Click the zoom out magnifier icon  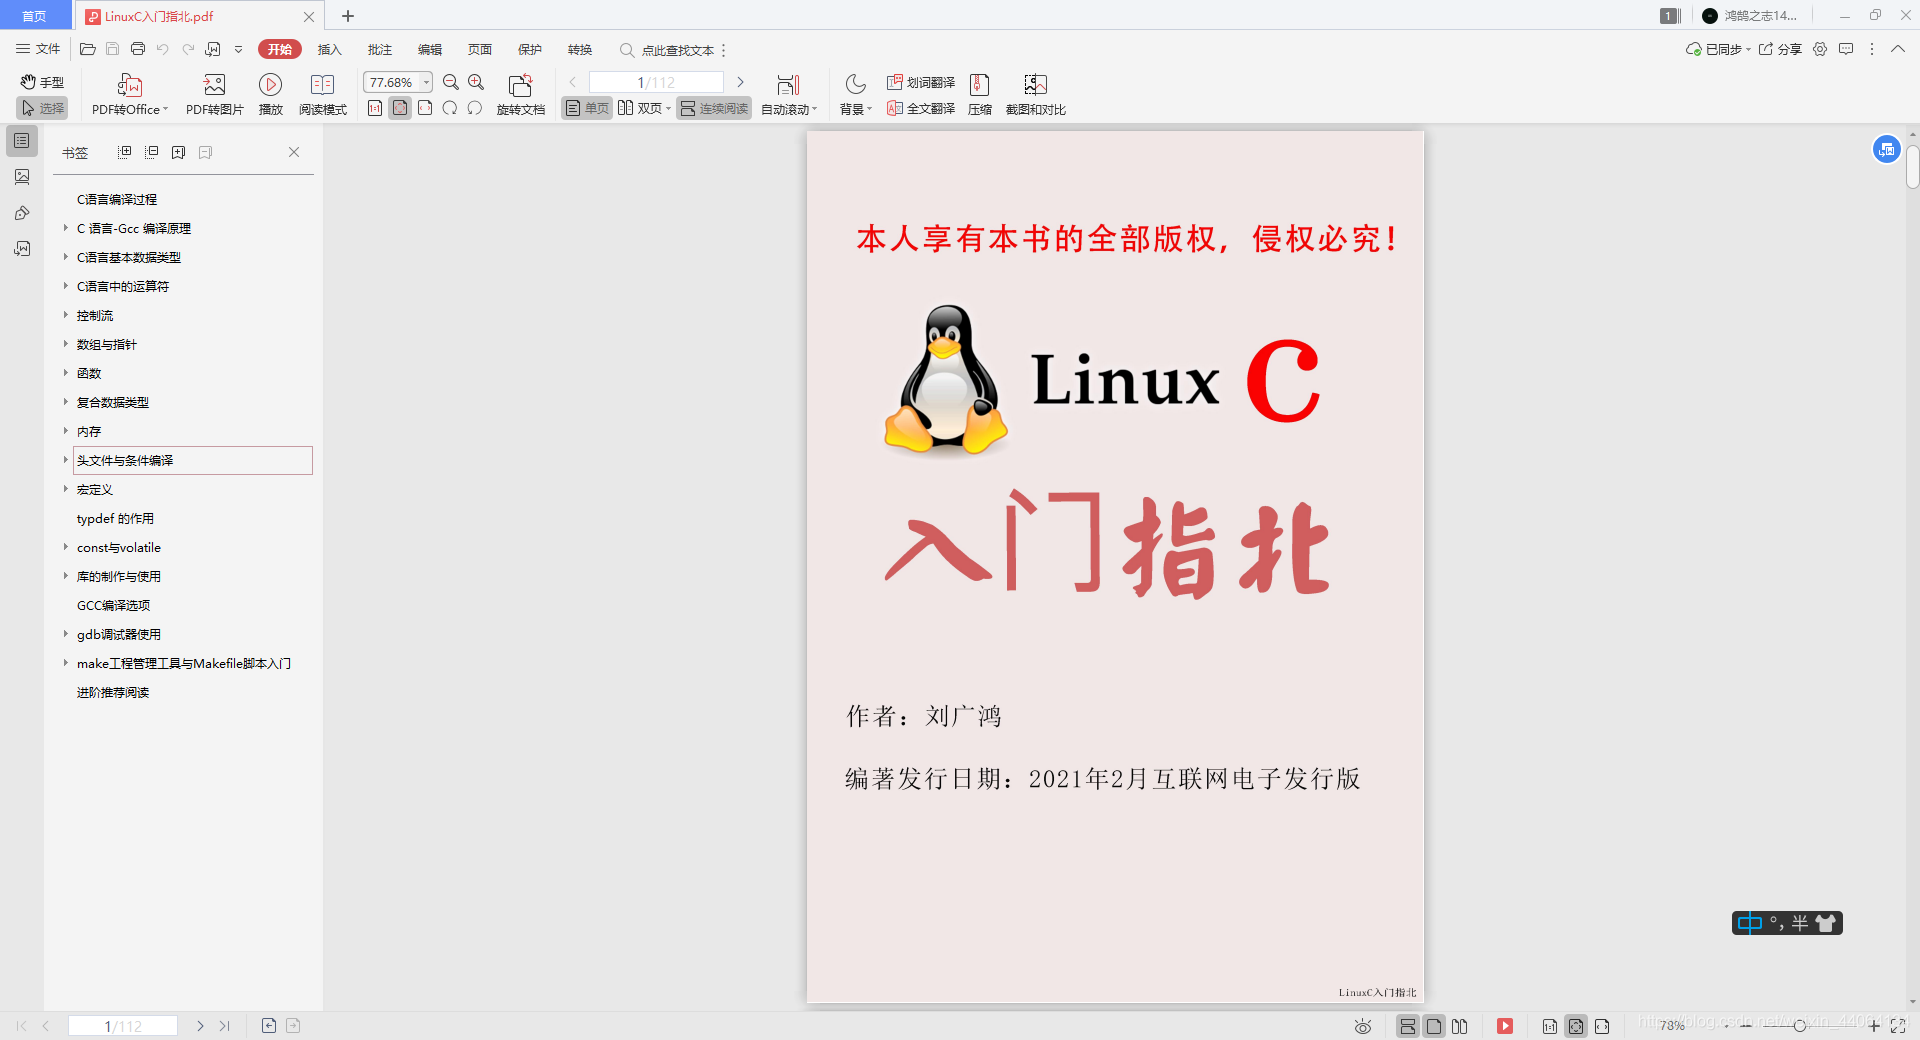coord(451,82)
